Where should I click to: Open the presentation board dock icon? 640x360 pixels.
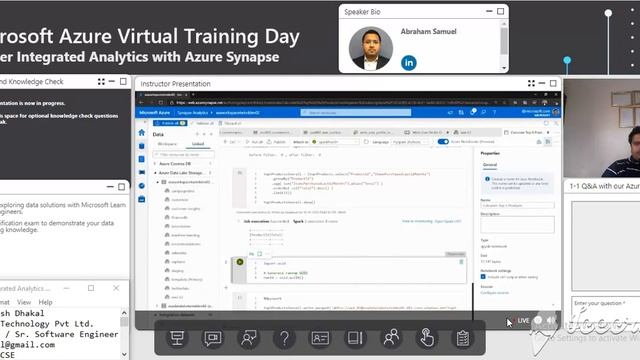click(x=177, y=338)
